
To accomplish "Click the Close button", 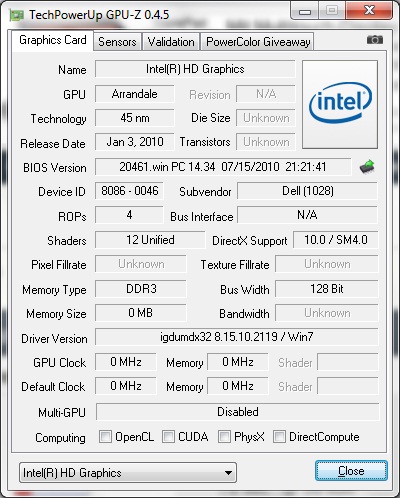I will coord(351,471).
